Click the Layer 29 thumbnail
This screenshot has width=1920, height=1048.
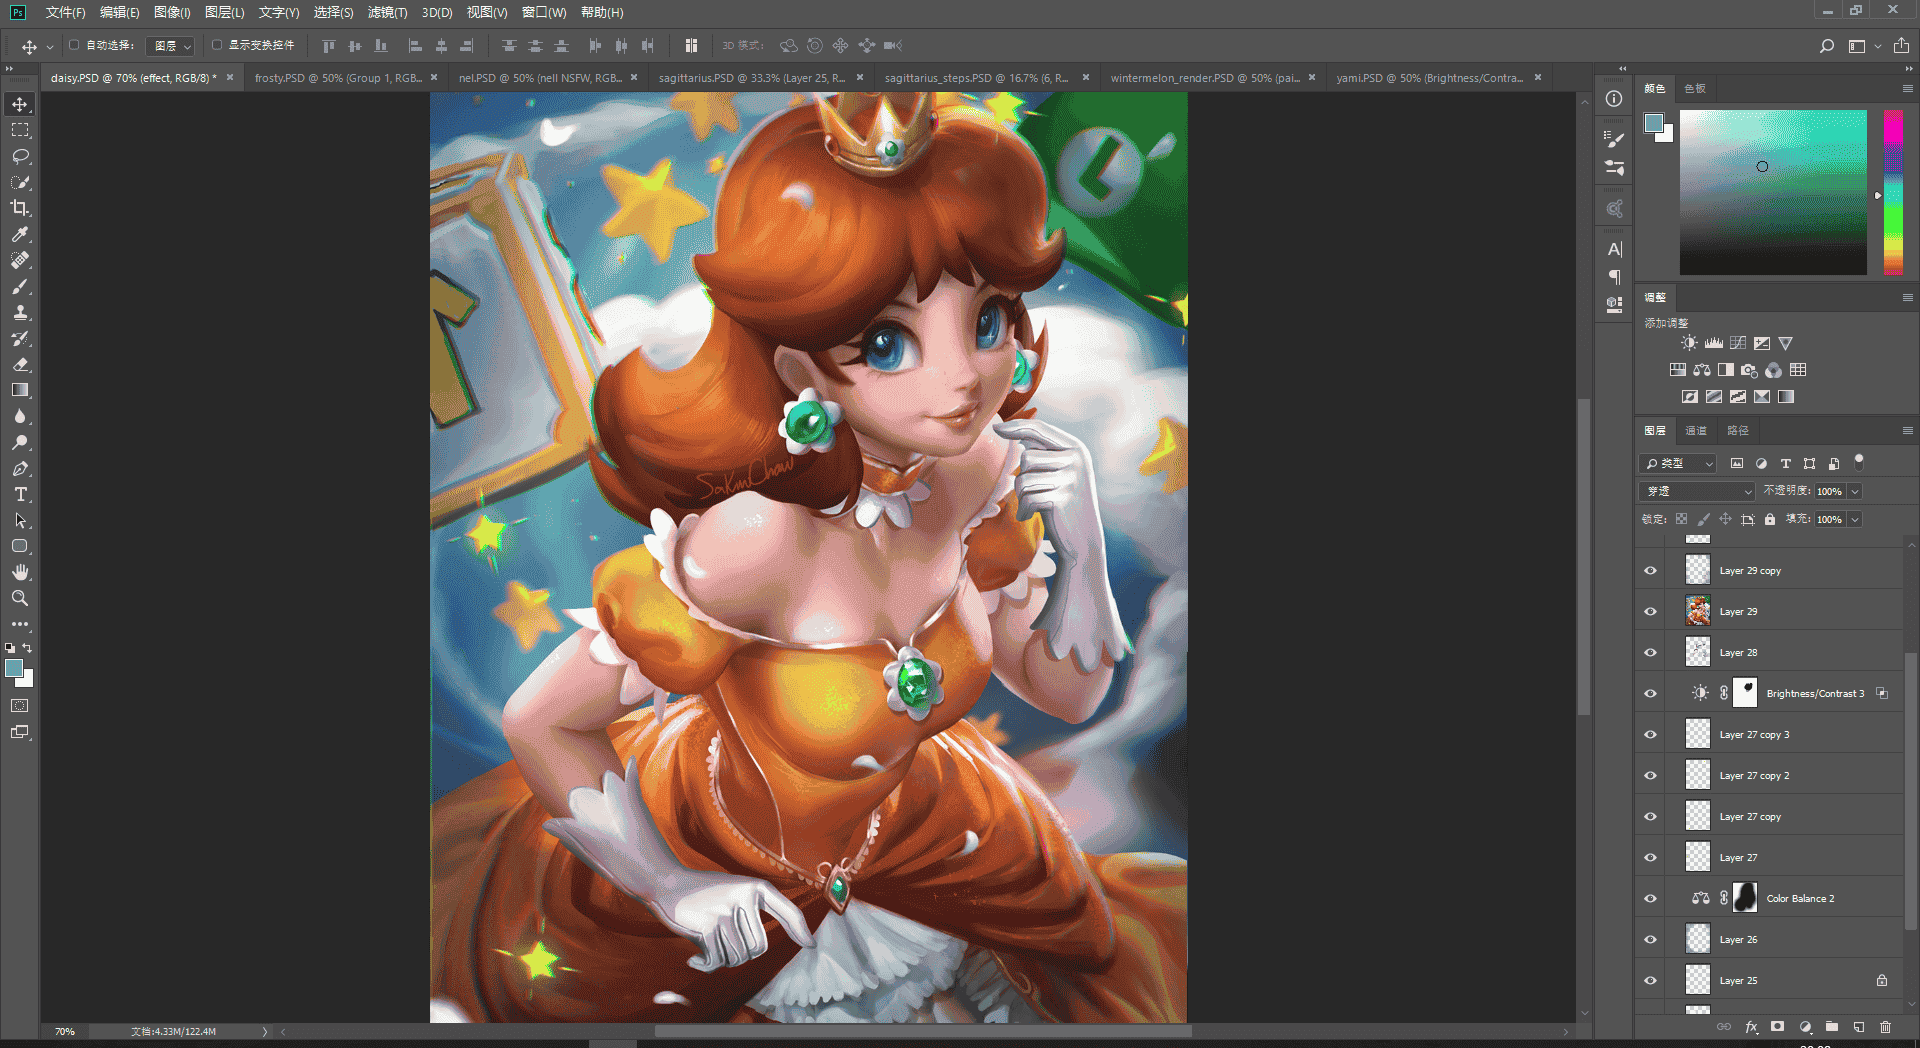click(x=1698, y=610)
